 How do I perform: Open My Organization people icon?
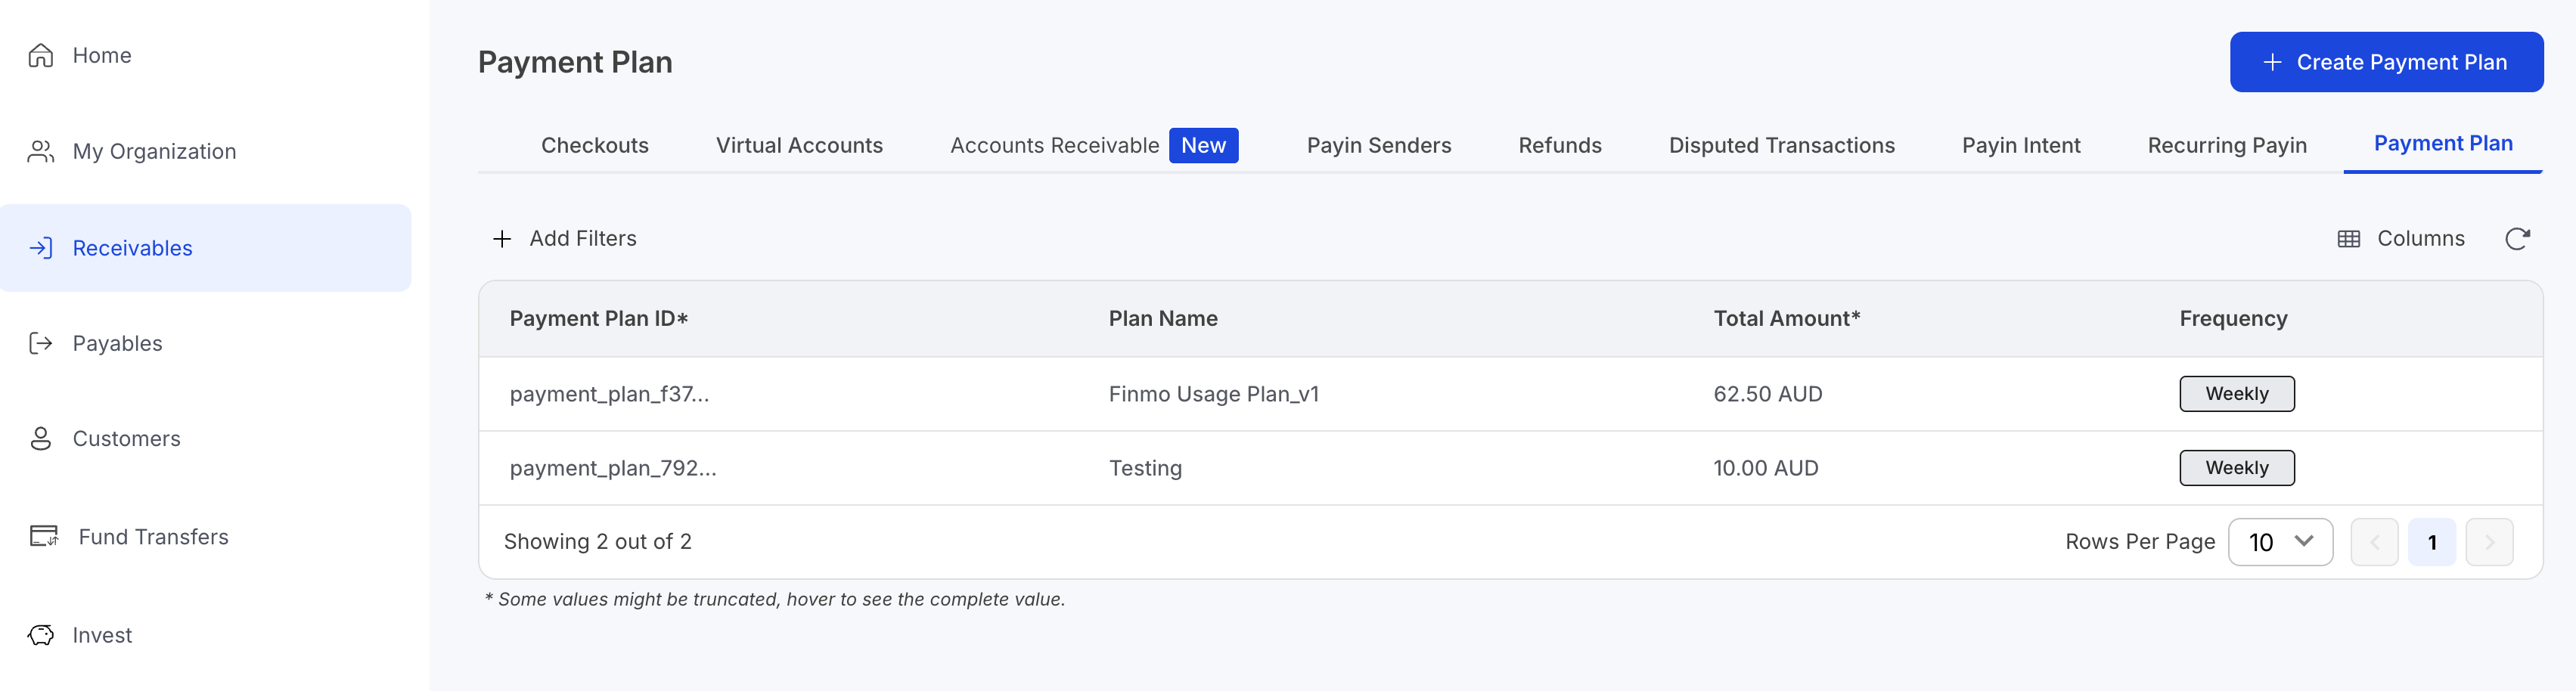[x=41, y=151]
